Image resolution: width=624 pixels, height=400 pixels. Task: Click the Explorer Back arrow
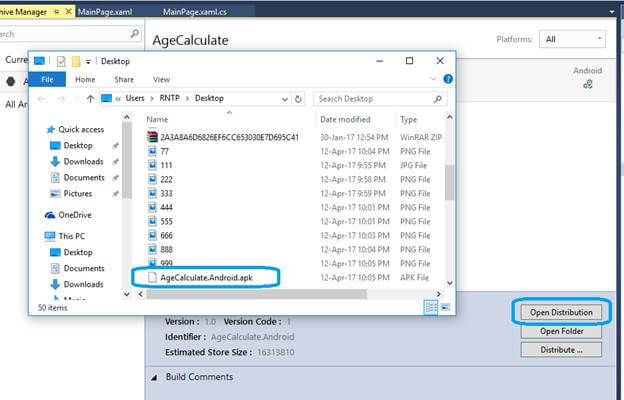[x=42, y=99]
